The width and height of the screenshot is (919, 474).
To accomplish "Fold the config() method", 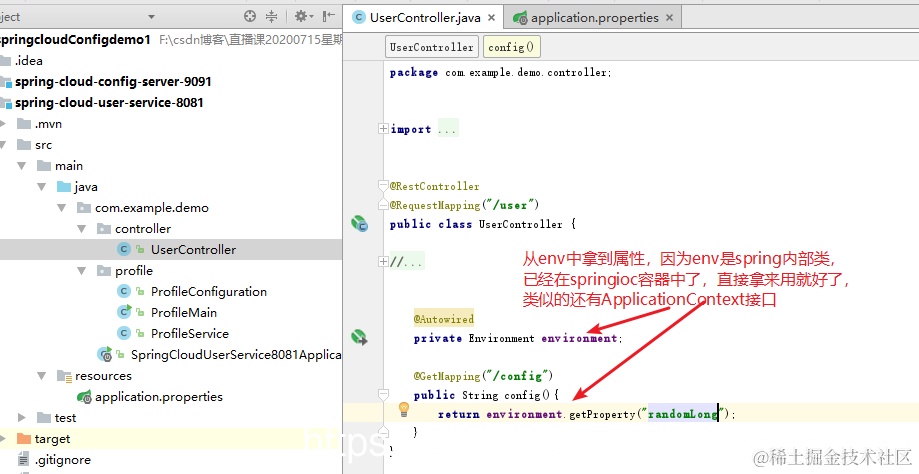I will click(x=383, y=394).
